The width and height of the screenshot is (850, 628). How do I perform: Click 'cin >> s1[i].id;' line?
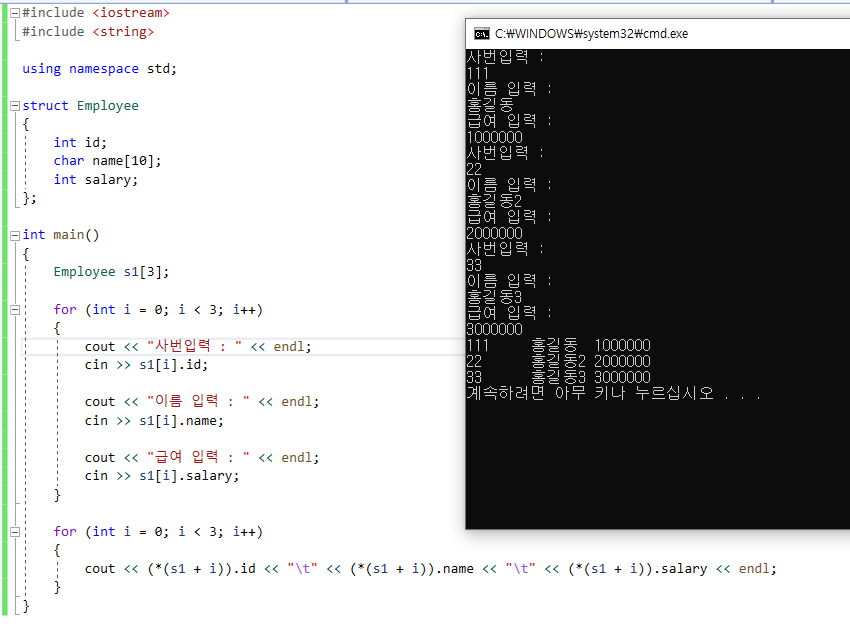point(146,365)
